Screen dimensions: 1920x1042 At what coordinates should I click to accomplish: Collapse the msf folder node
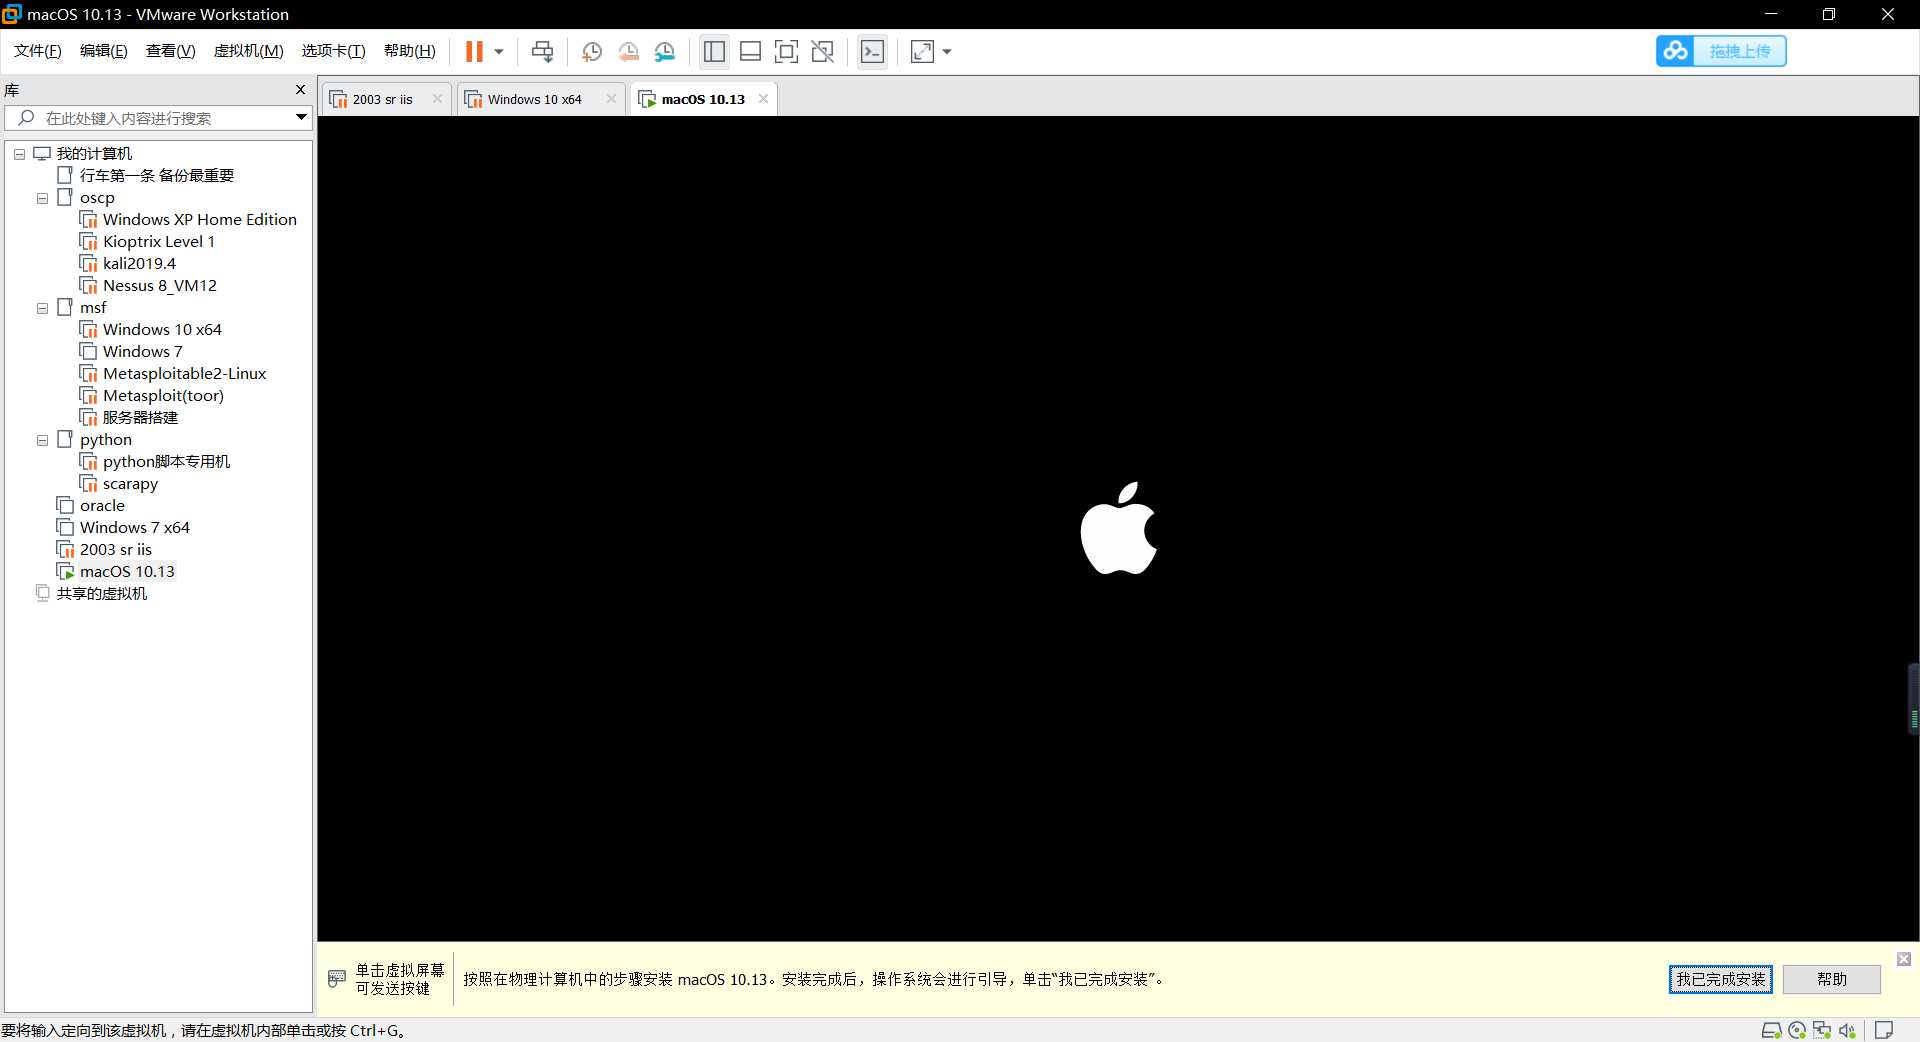point(42,308)
